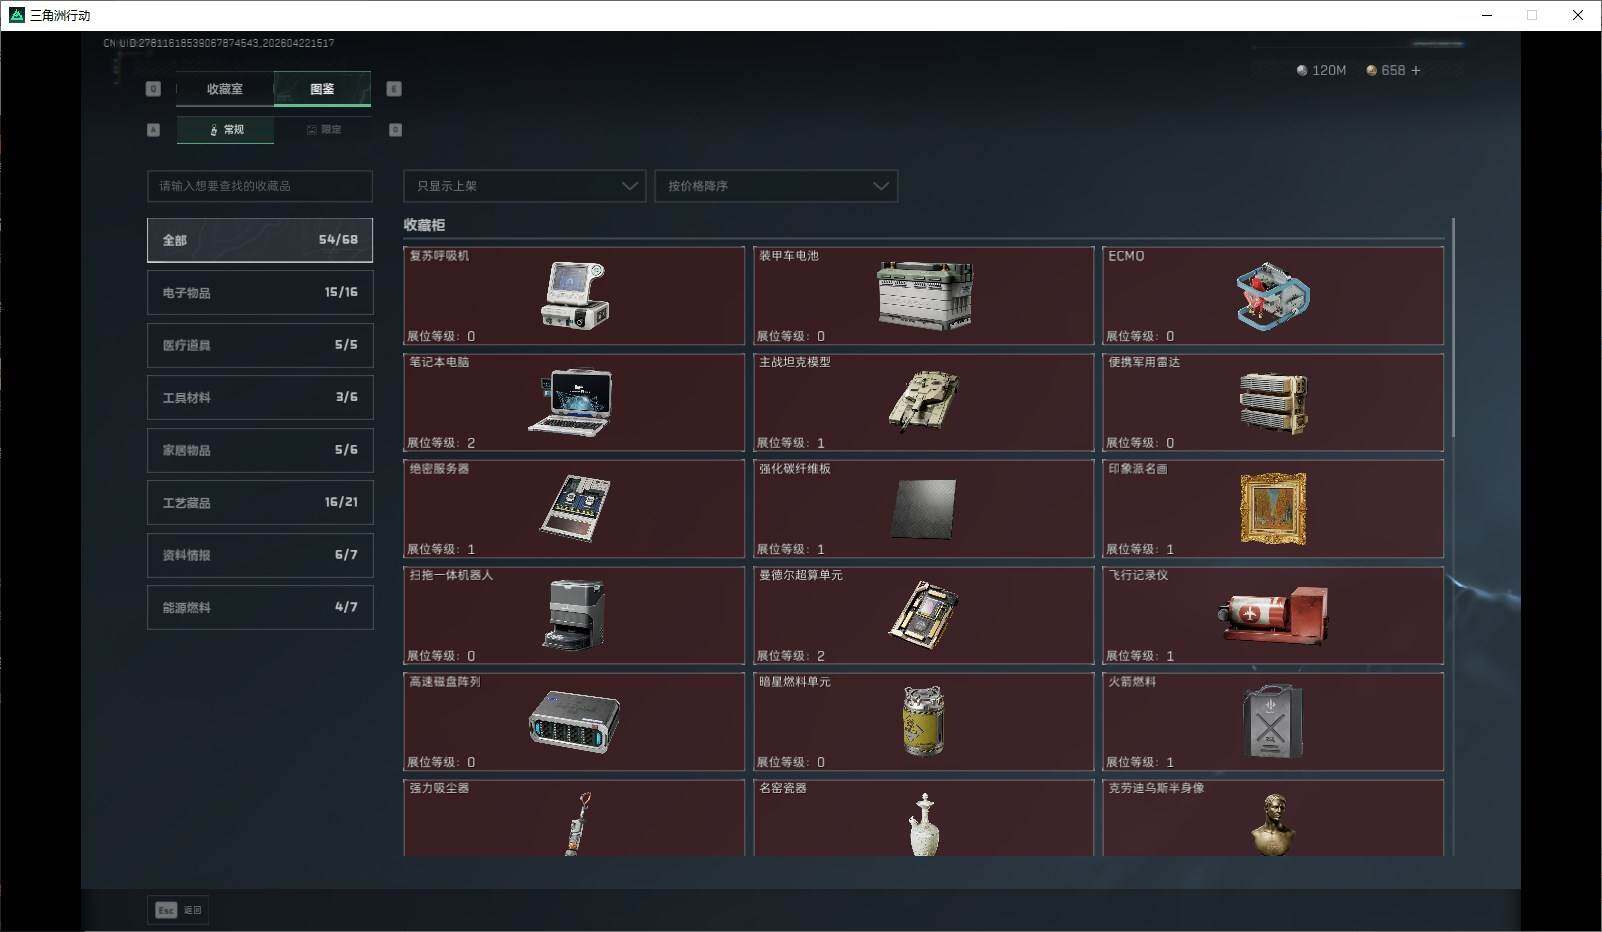Filter by 电子物品 category
This screenshot has width=1602, height=932.
pos(260,293)
